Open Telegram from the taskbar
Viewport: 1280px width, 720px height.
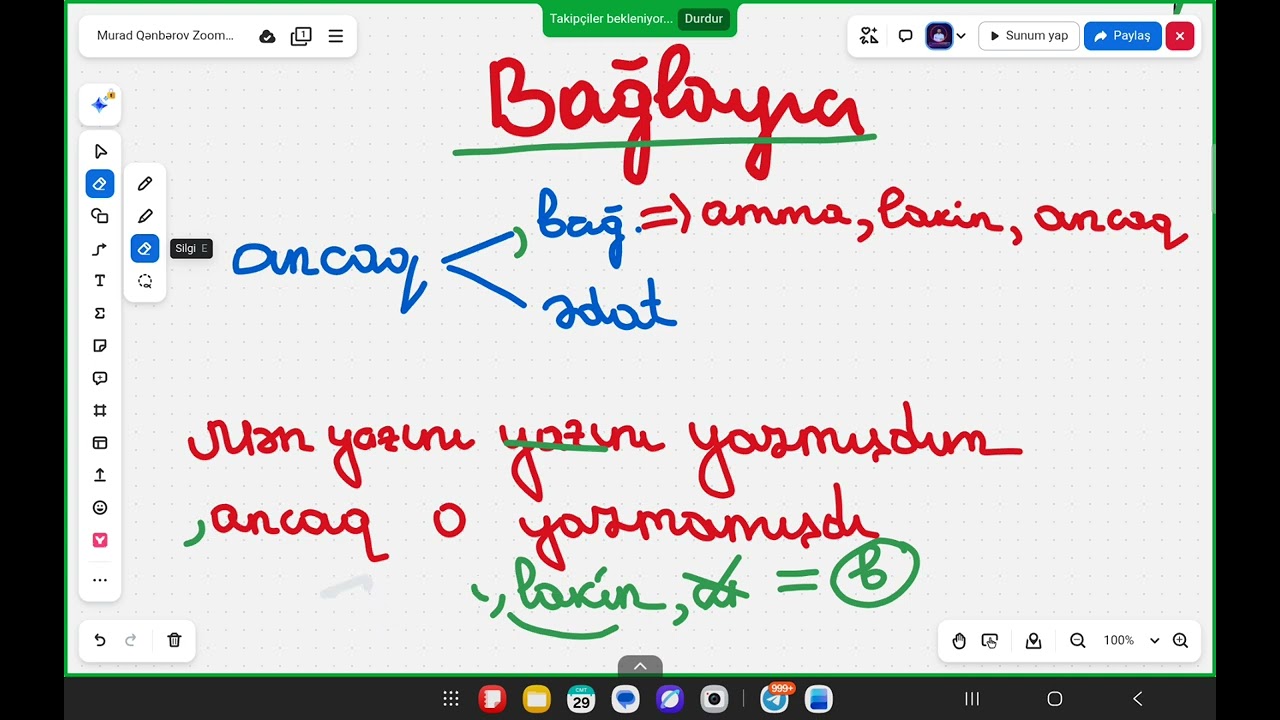775,699
